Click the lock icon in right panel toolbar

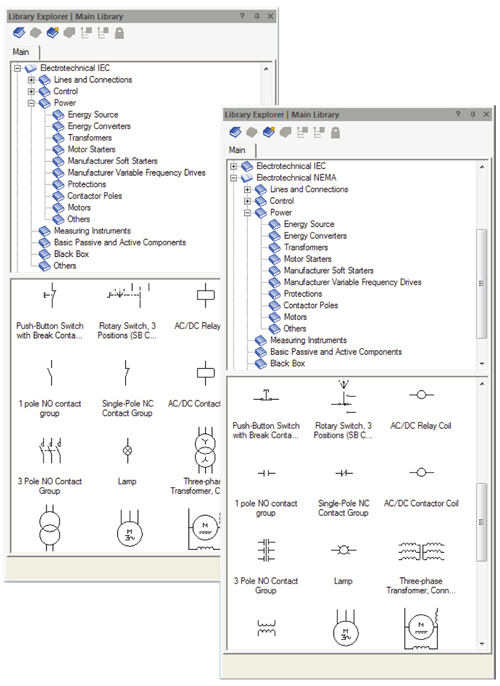(335, 133)
